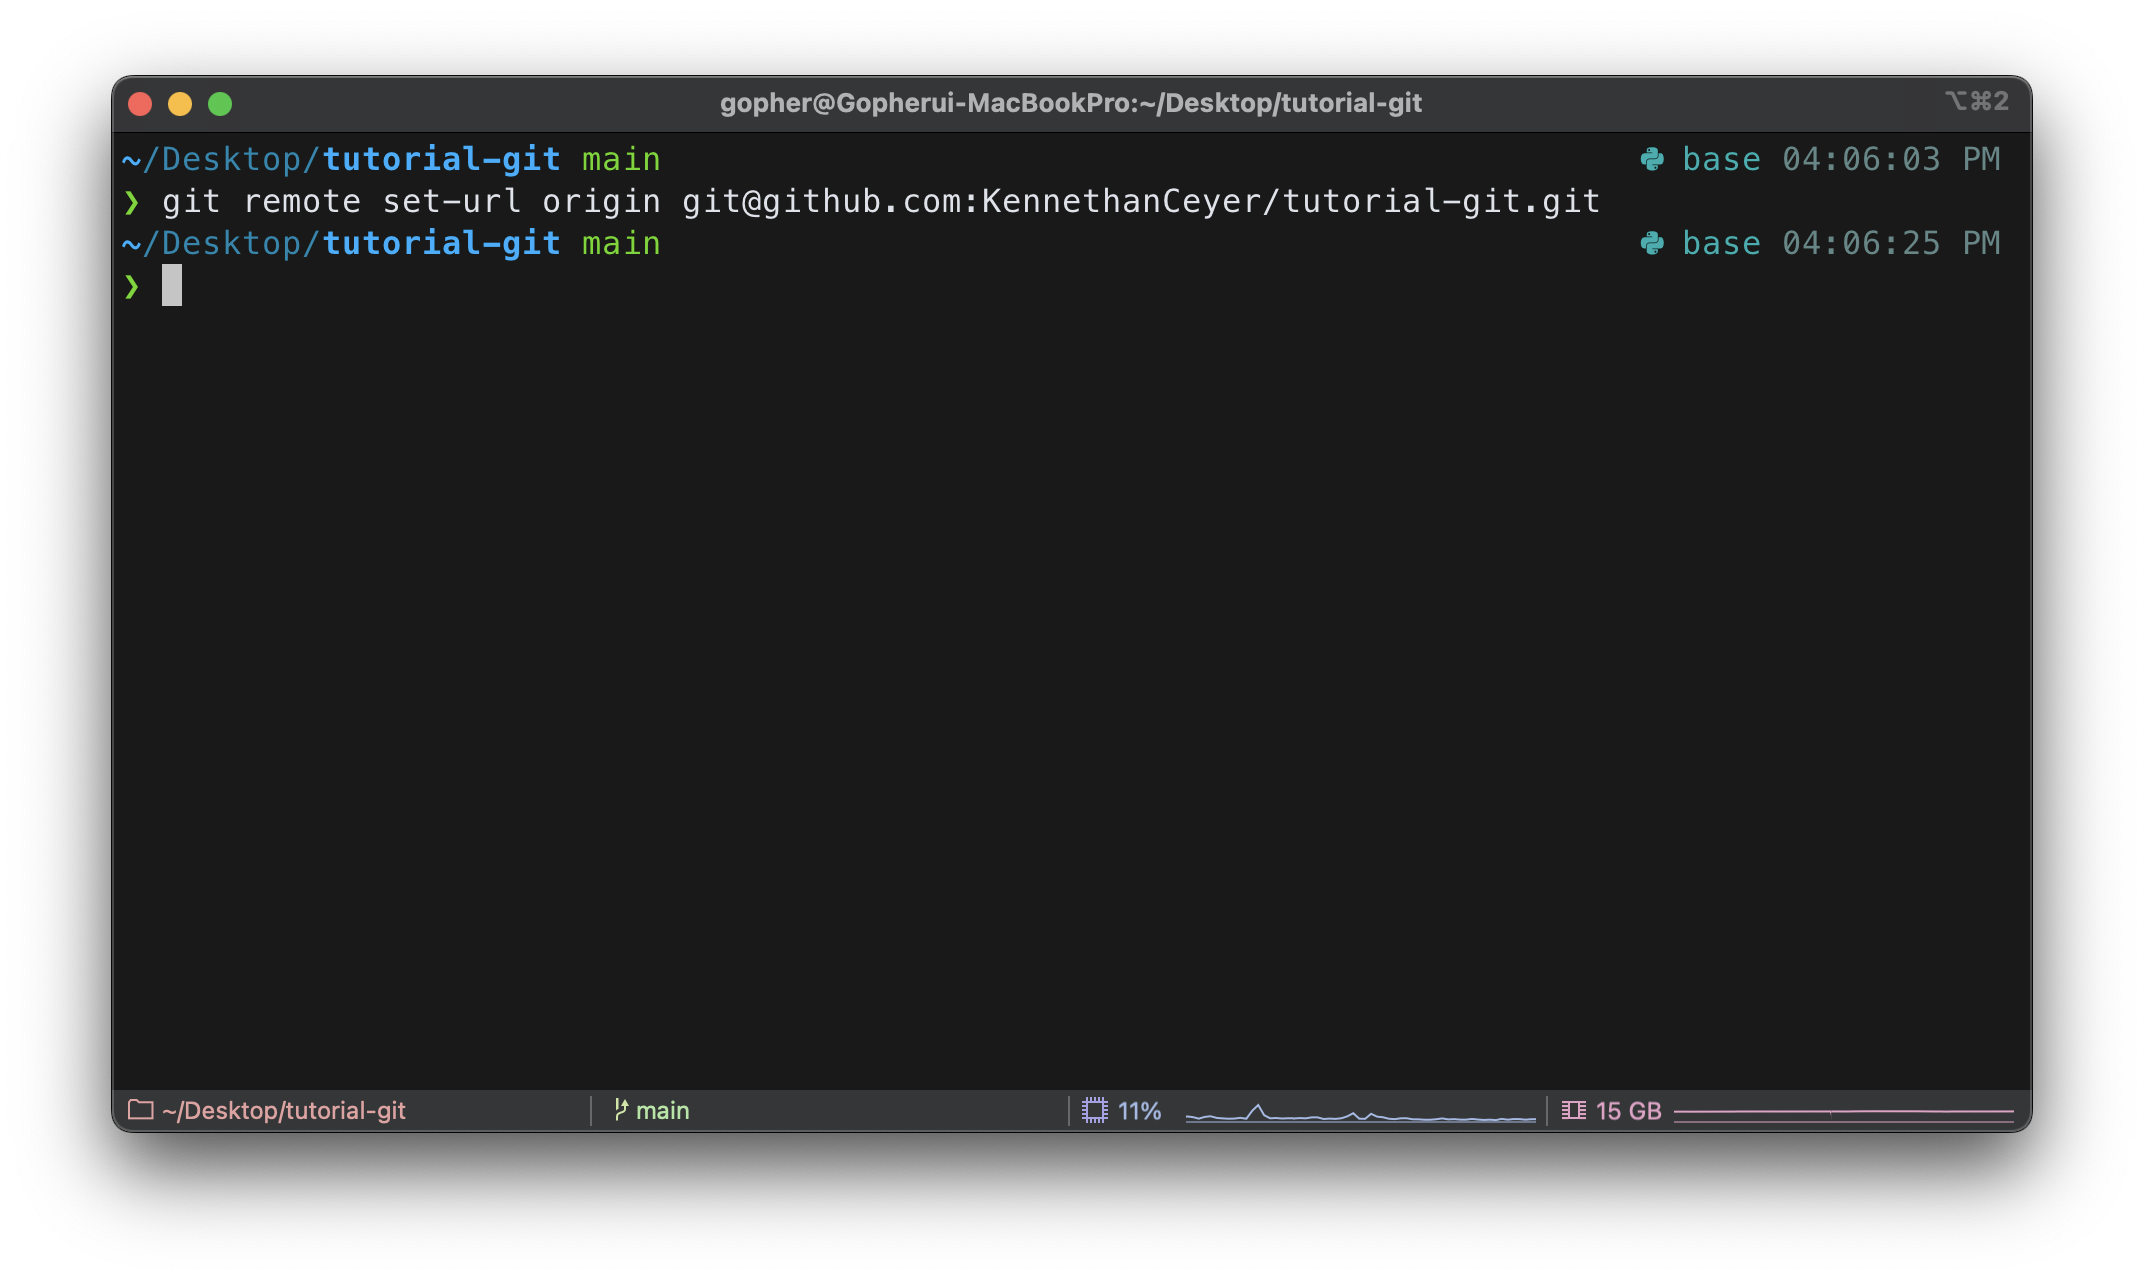This screenshot has height=1280, width=2144.
Task: Click the green prompt chevron before git command
Action: (x=131, y=203)
